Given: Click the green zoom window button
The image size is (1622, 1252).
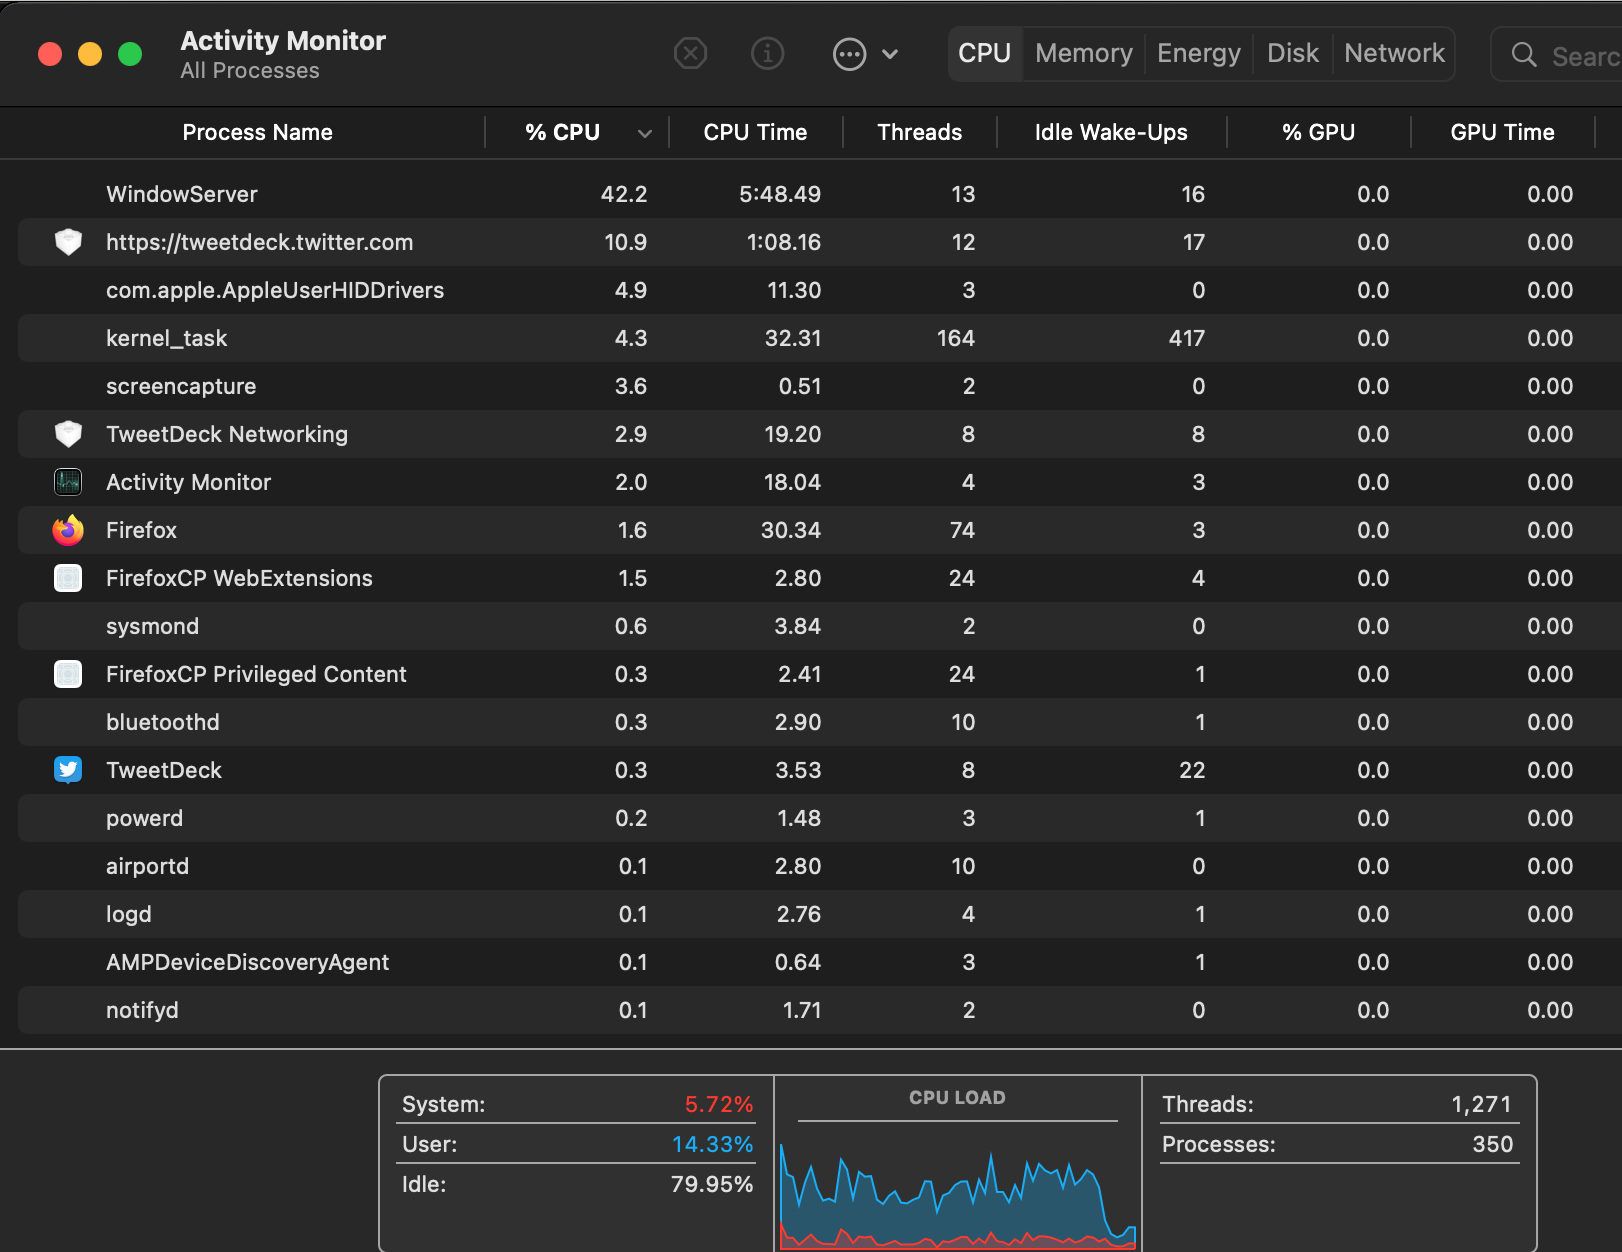Looking at the screenshot, I should tap(130, 54).
